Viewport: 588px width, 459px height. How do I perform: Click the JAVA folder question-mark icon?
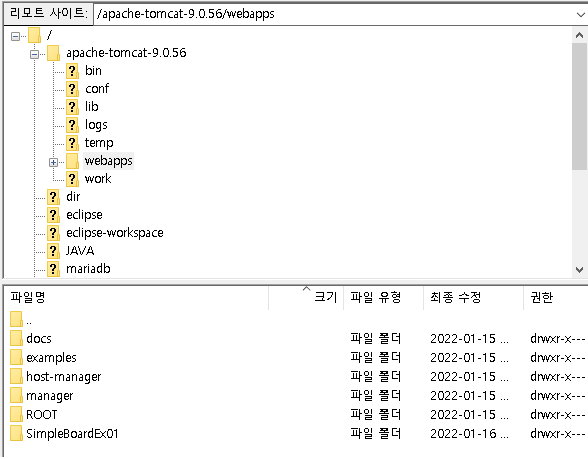click(53, 251)
